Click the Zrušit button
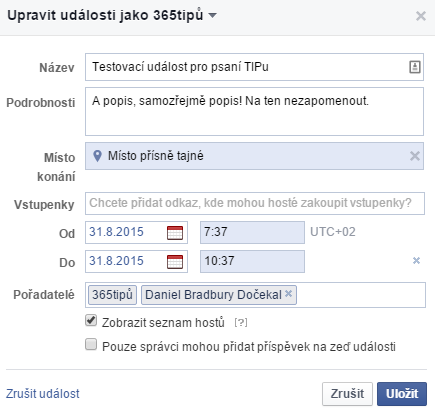This screenshot has height=417, width=435. 347,394
